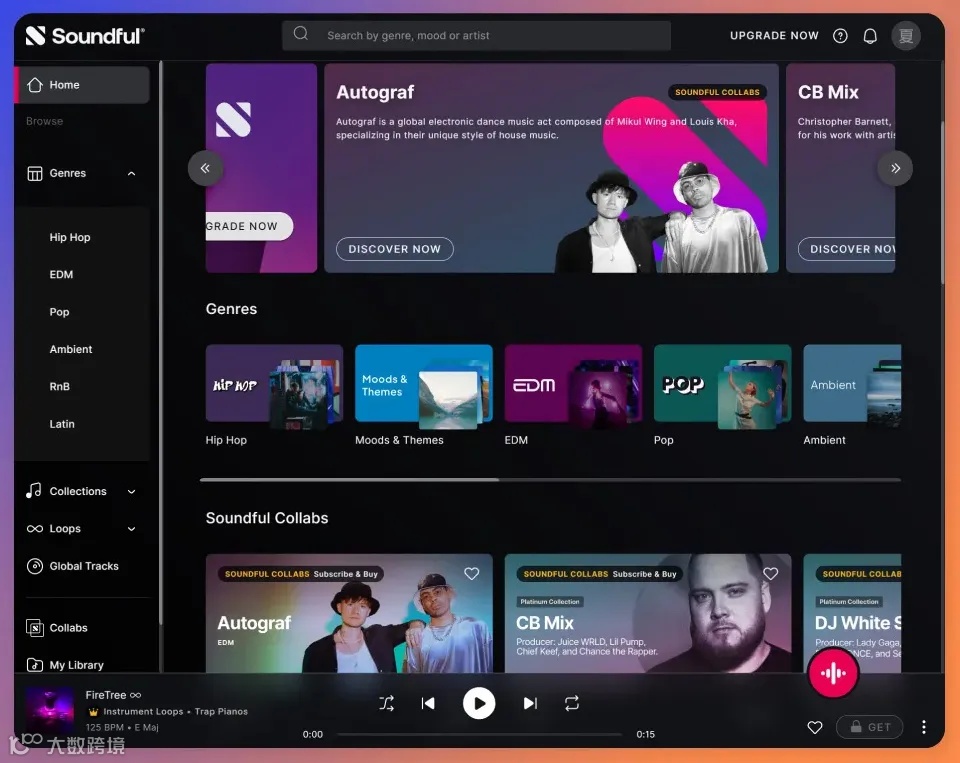This screenshot has width=960, height=763.
Task: Open the Ambient genre card
Action: [852, 387]
